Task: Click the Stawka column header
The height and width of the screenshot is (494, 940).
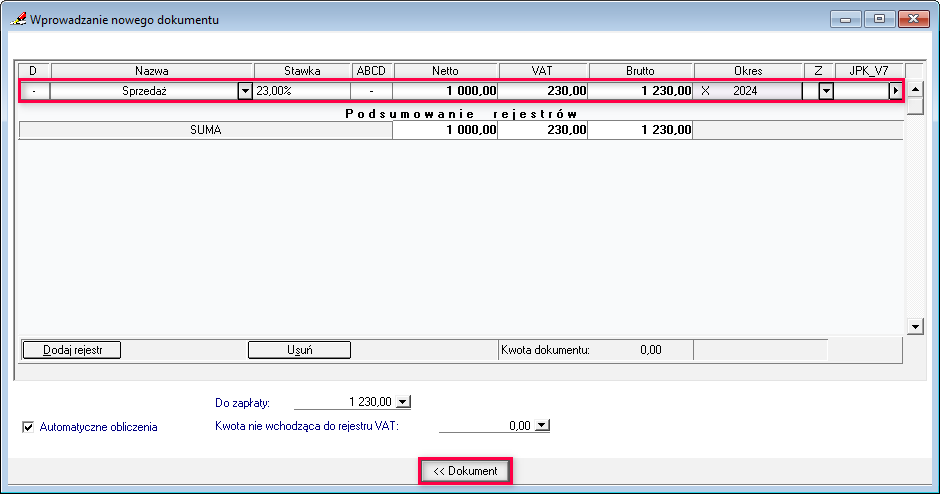Action: click(302, 71)
